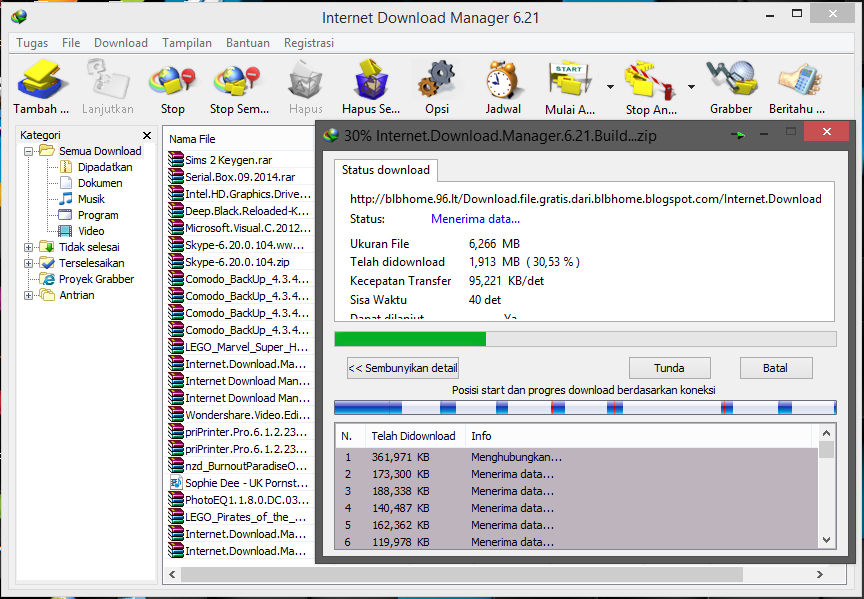Click the Hapus Selesai toolbar icon
864x599 pixels.
click(x=371, y=80)
